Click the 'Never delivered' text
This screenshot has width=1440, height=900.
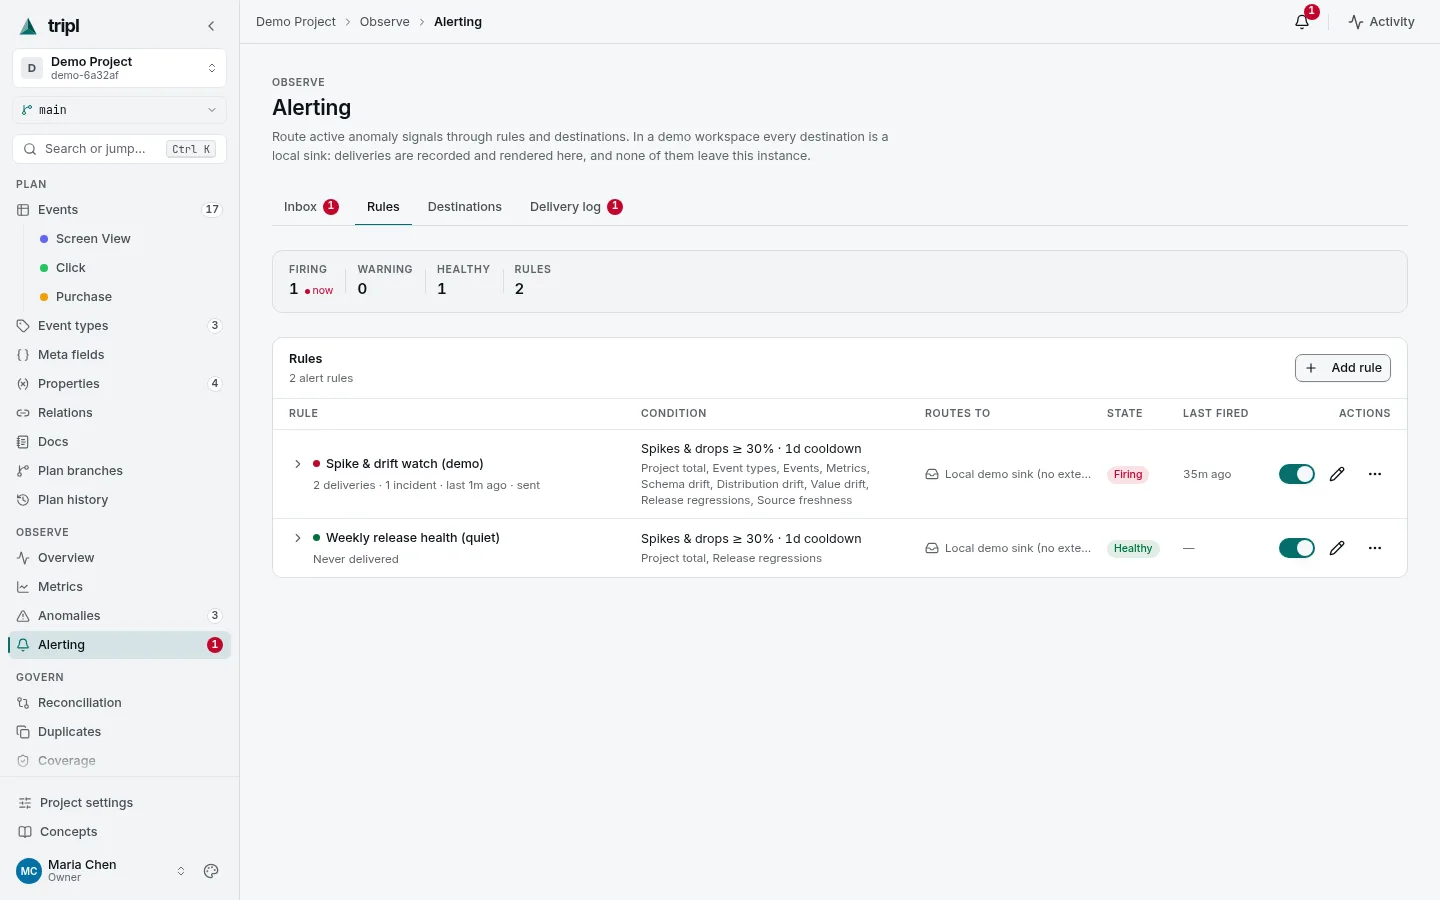pyautogui.click(x=356, y=559)
